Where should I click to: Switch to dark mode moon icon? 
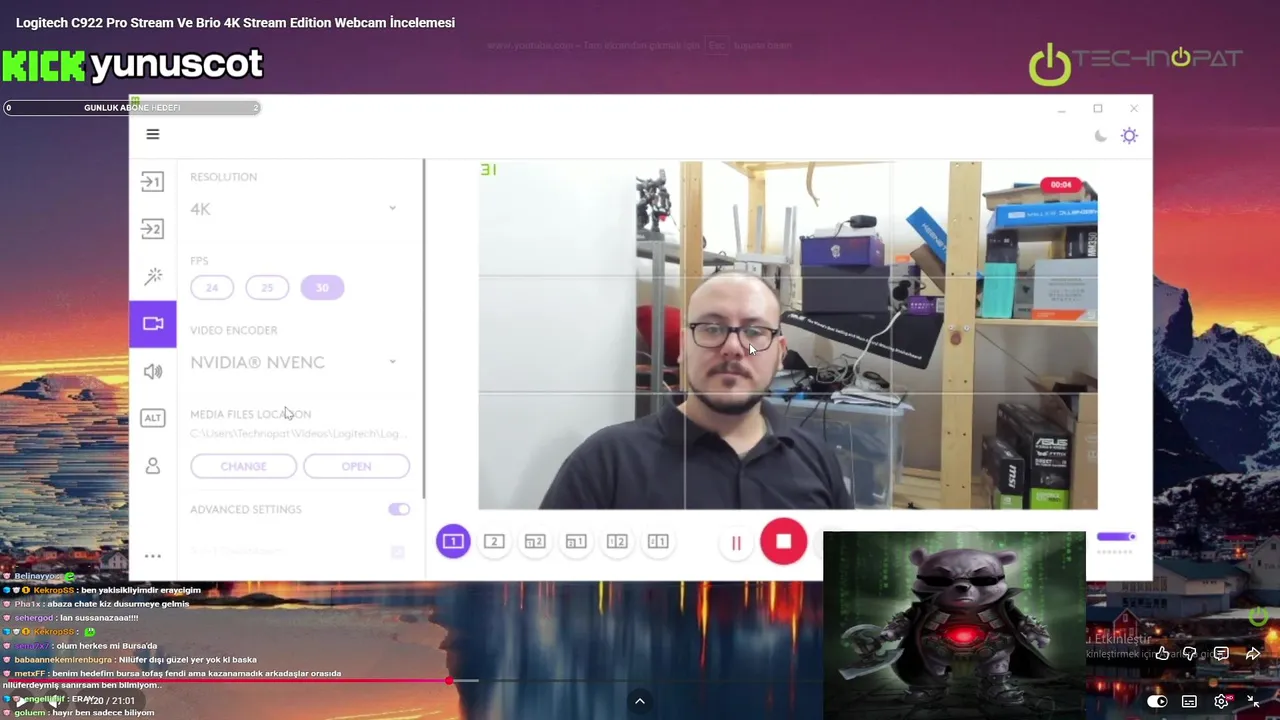pyautogui.click(x=1101, y=136)
